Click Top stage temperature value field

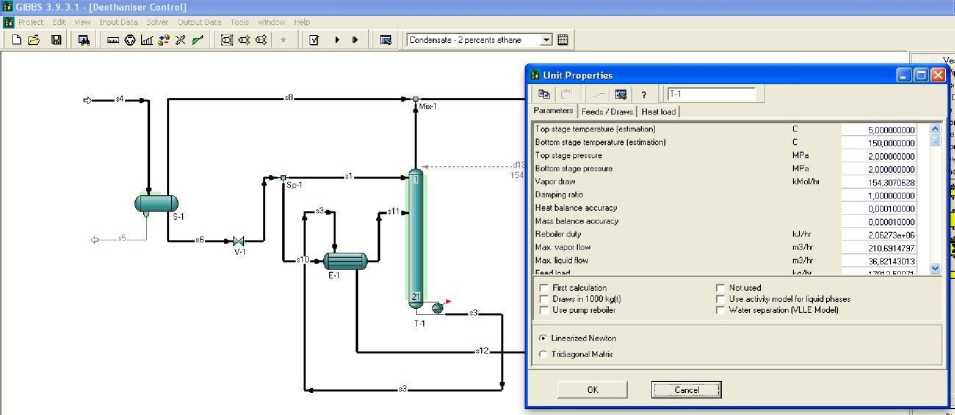coord(879,130)
